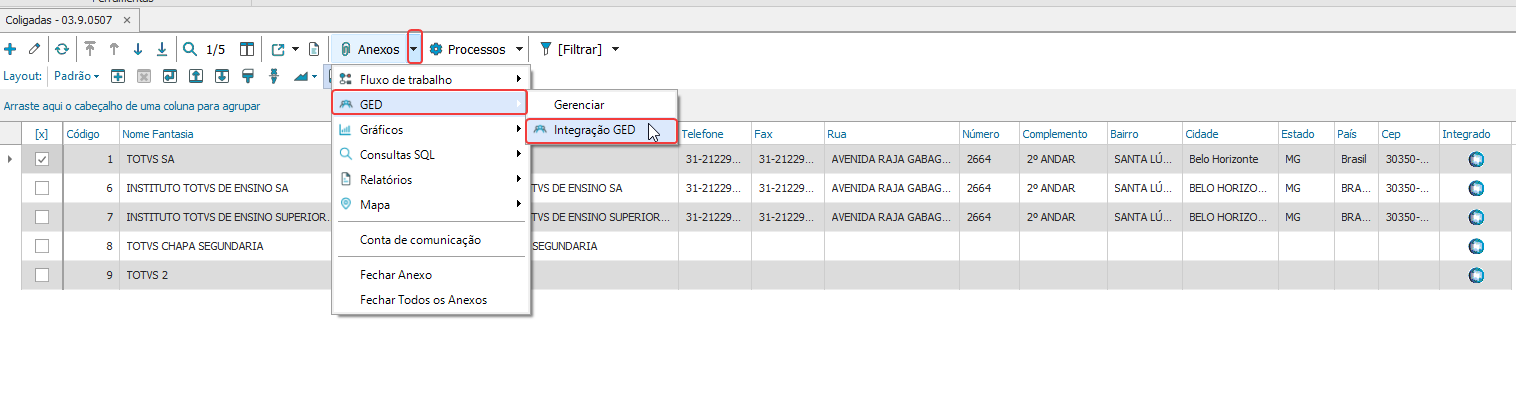Click the layout move-up icon
1516x406 pixels.
click(196, 76)
